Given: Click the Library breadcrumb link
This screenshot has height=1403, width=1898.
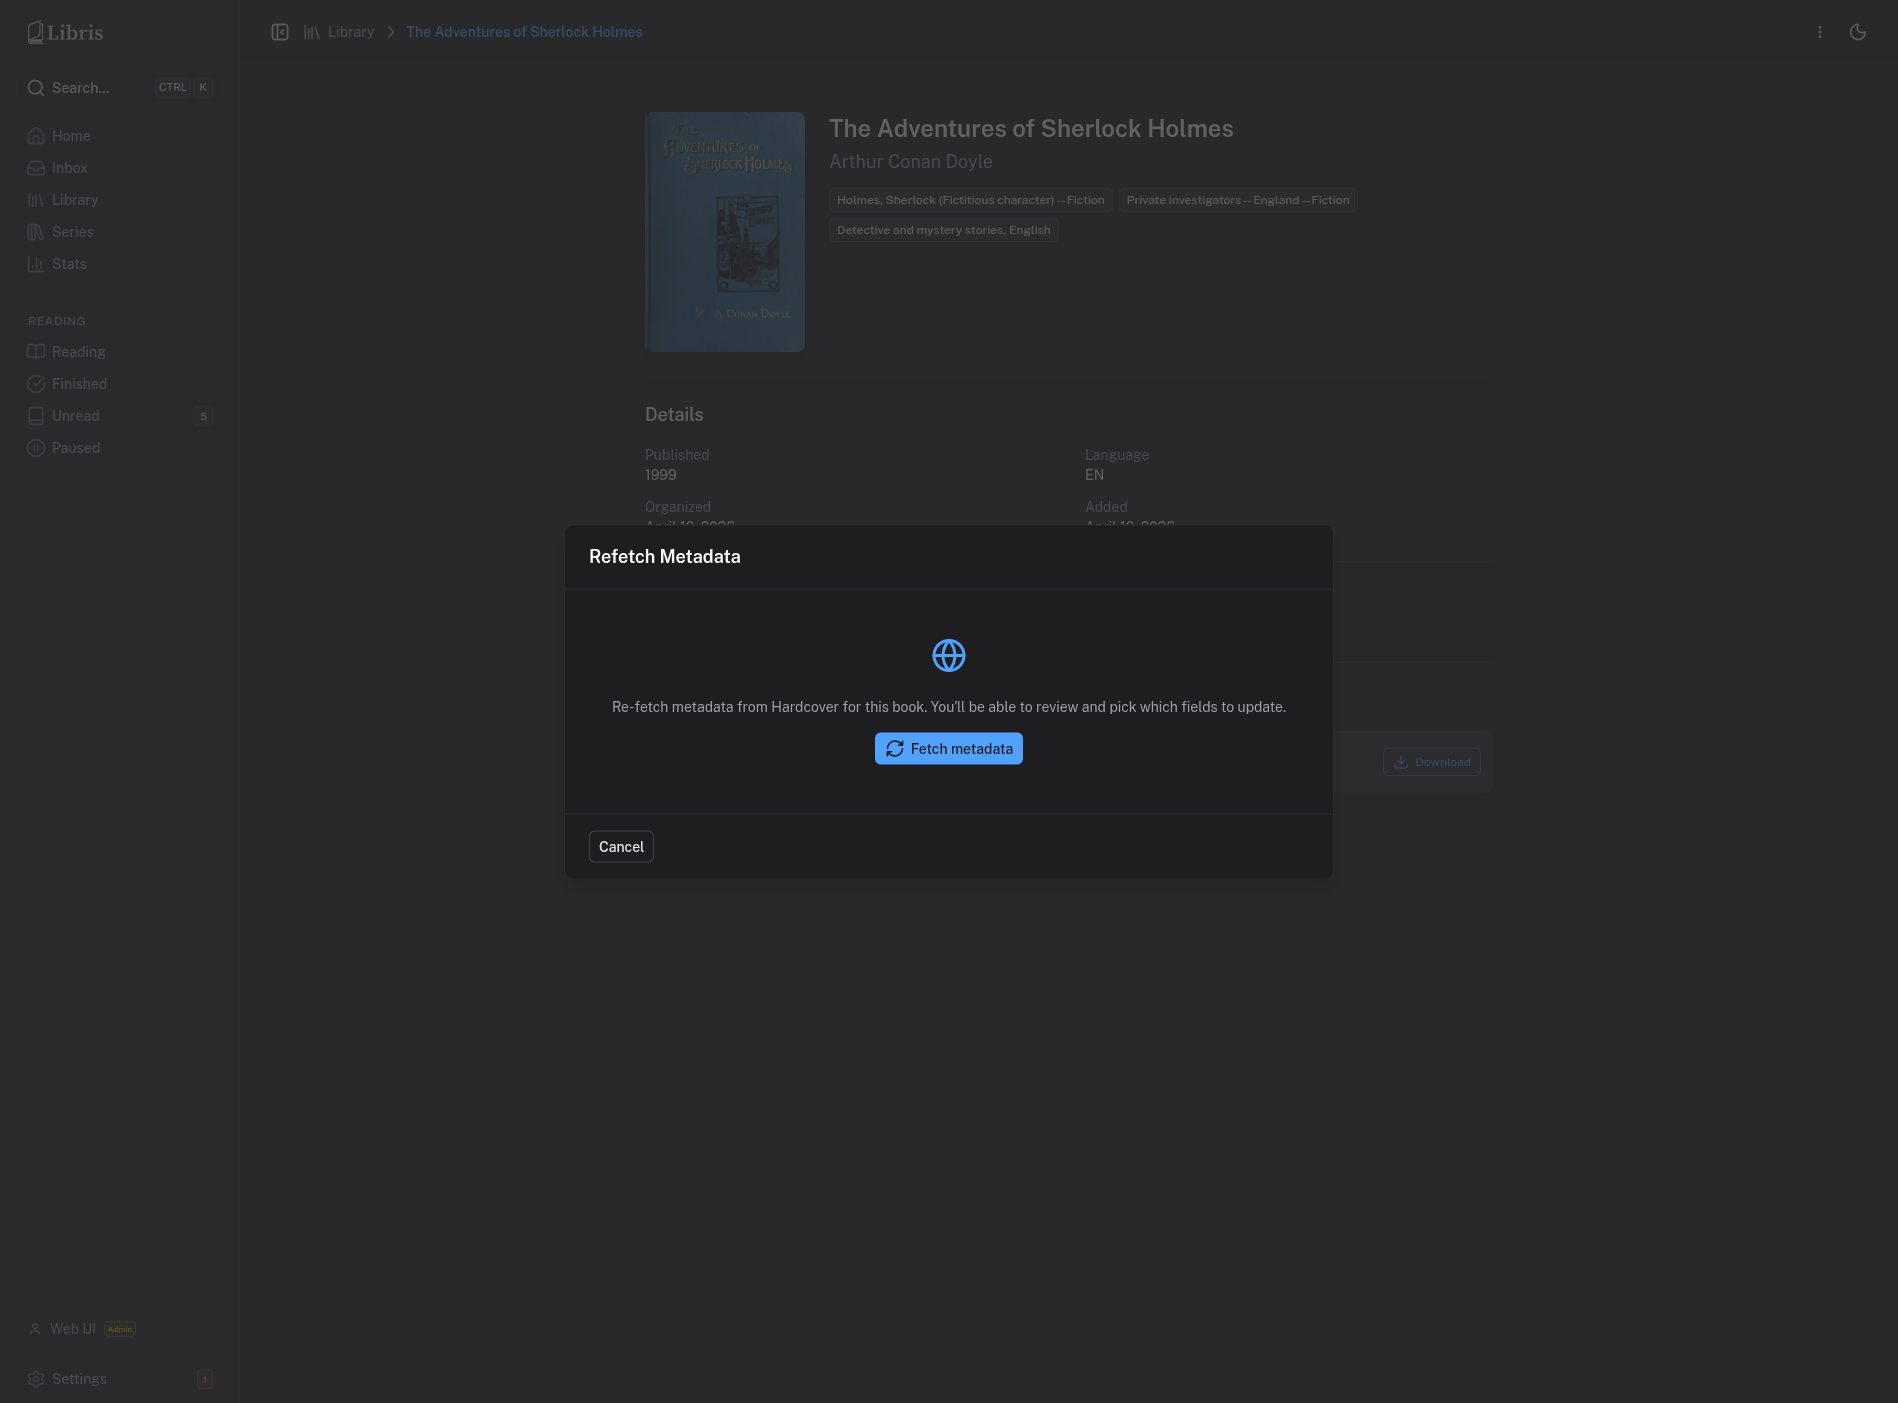Looking at the screenshot, I should (x=351, y=32).
